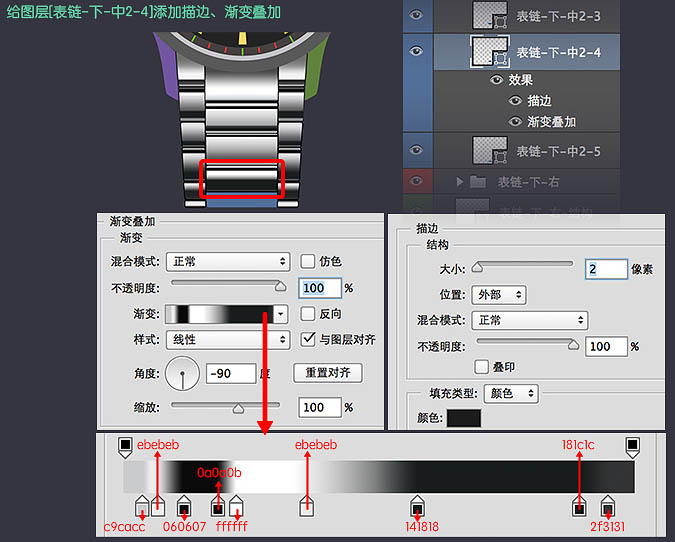The height and width of the screenshot is (542, 675).
Task: Select the 141818 color stop
Action: (x=417, y=507)
